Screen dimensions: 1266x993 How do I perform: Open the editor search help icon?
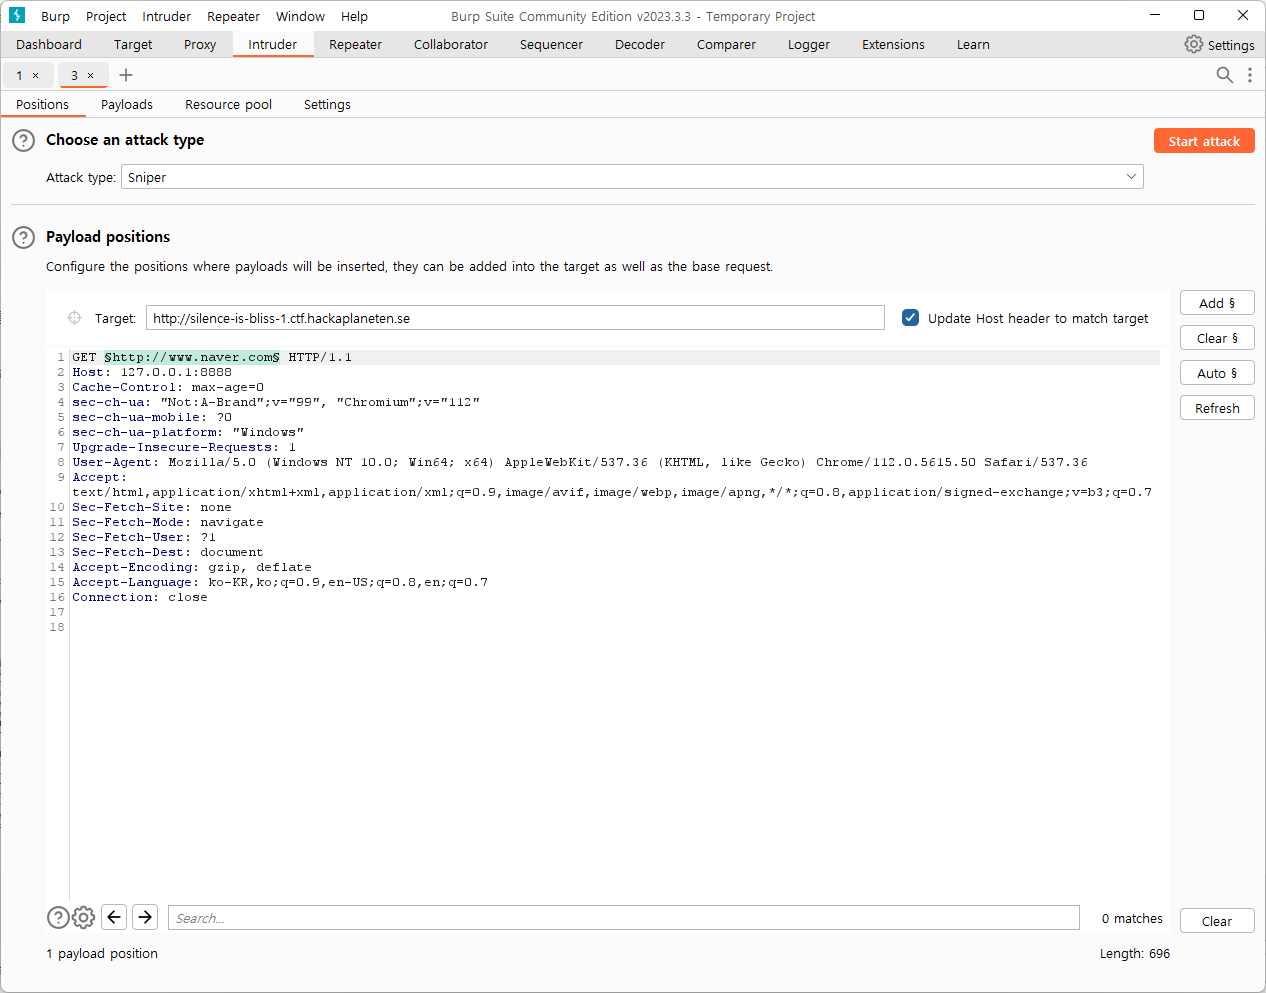pyautogui.click(x=59, y=917)
